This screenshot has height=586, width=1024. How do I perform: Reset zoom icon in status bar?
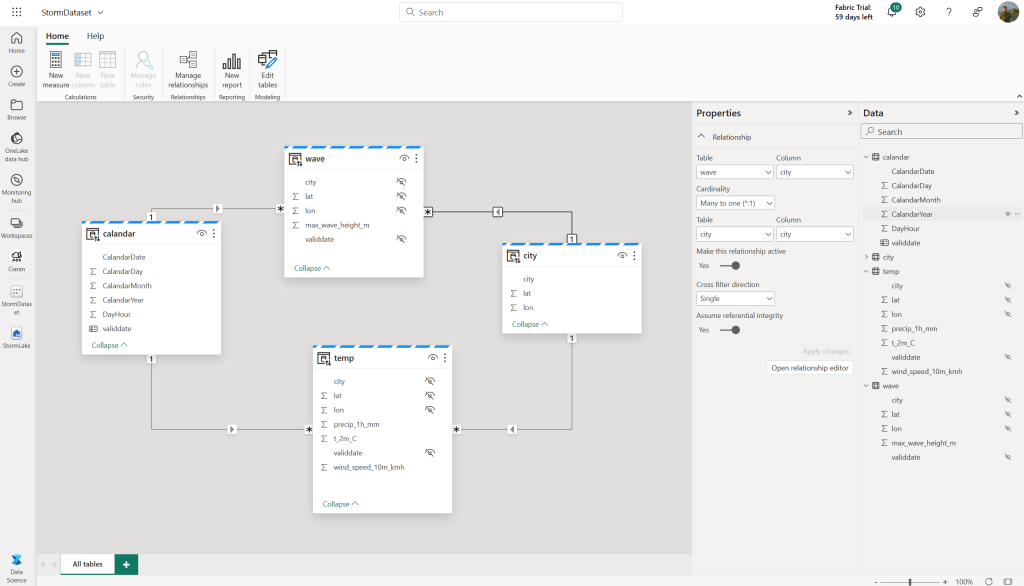[x=989, y=581]
